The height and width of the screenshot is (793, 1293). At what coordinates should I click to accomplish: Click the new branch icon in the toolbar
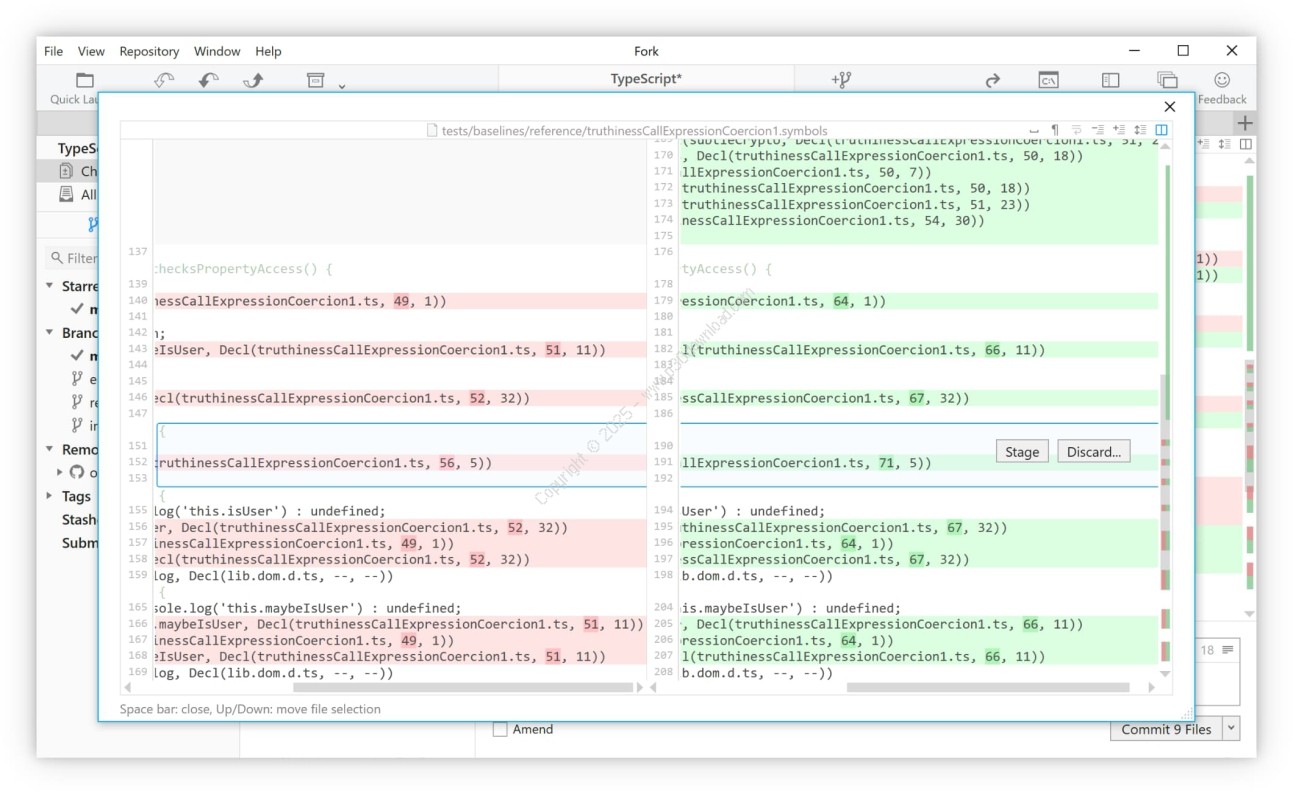[x=841, y=80]
